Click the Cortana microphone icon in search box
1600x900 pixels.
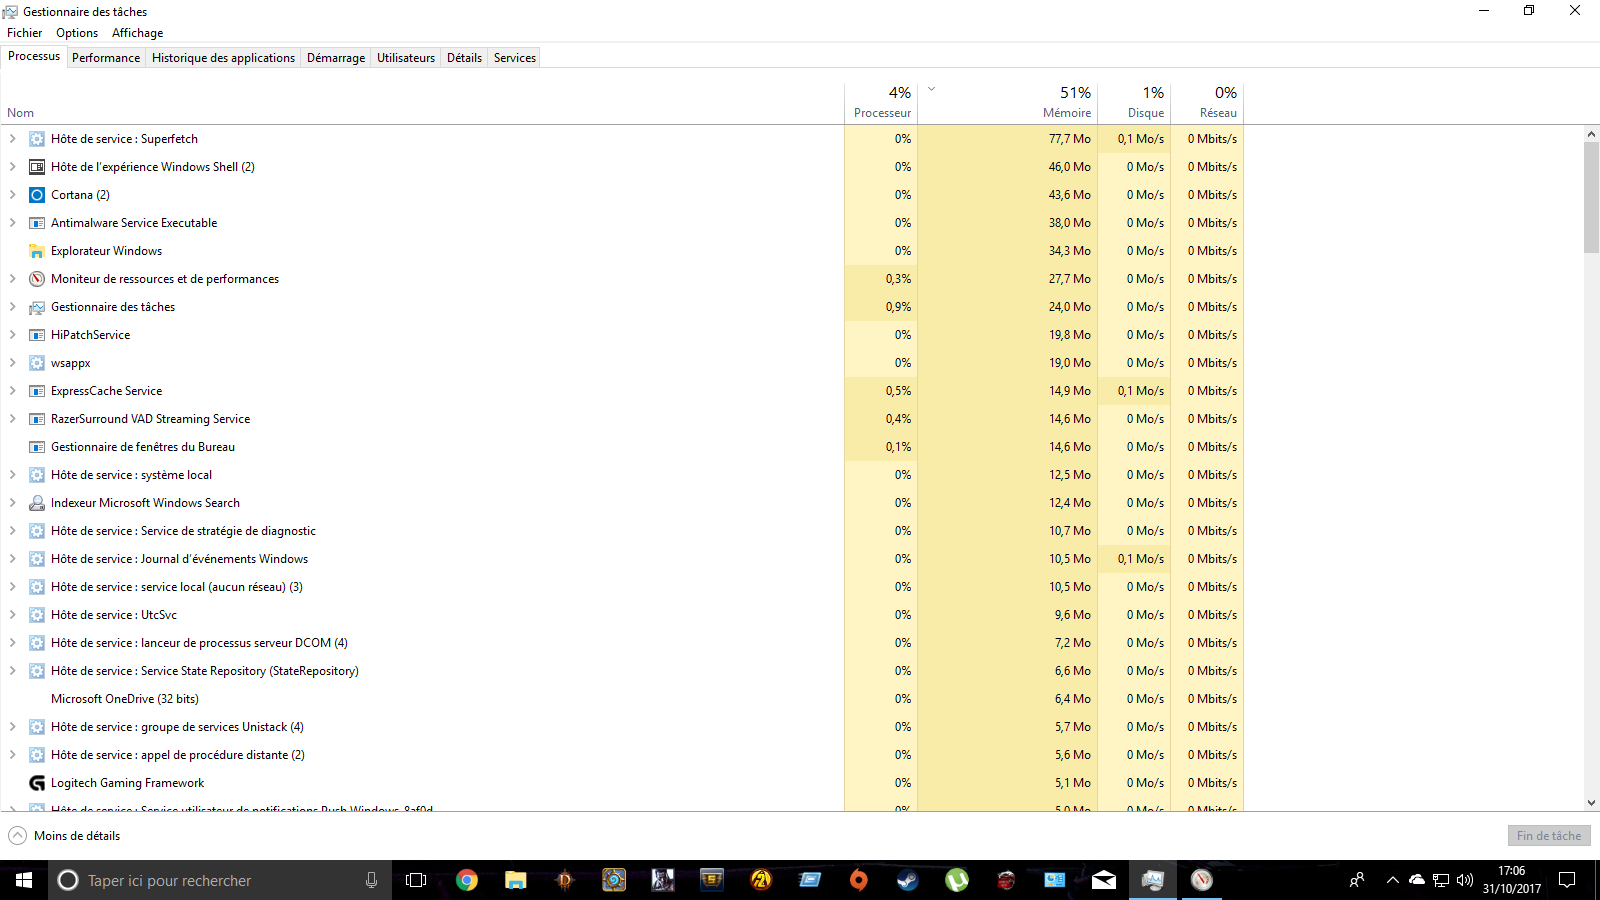click(371, 880)
